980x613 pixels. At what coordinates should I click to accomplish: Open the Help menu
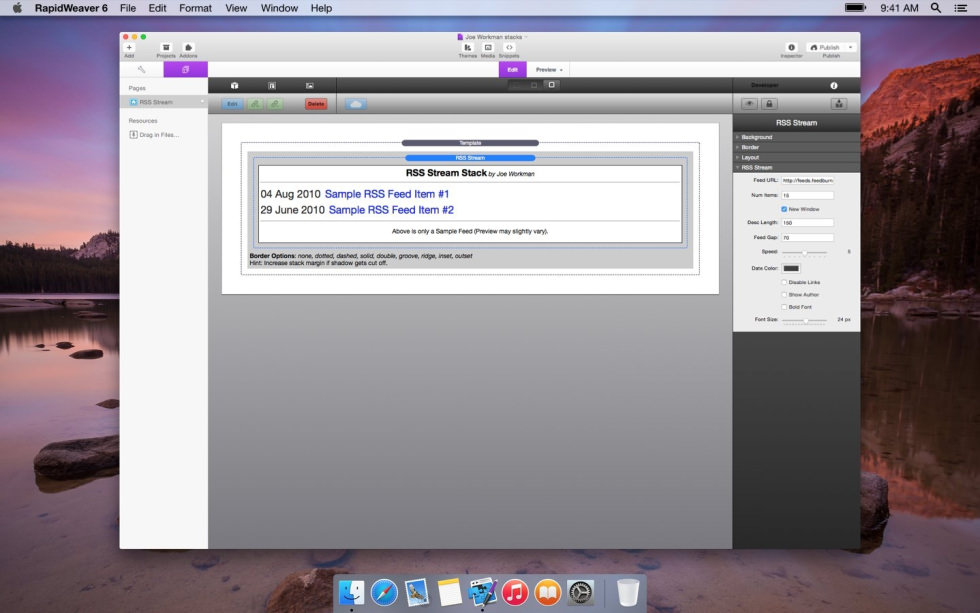tap(321, 8)
